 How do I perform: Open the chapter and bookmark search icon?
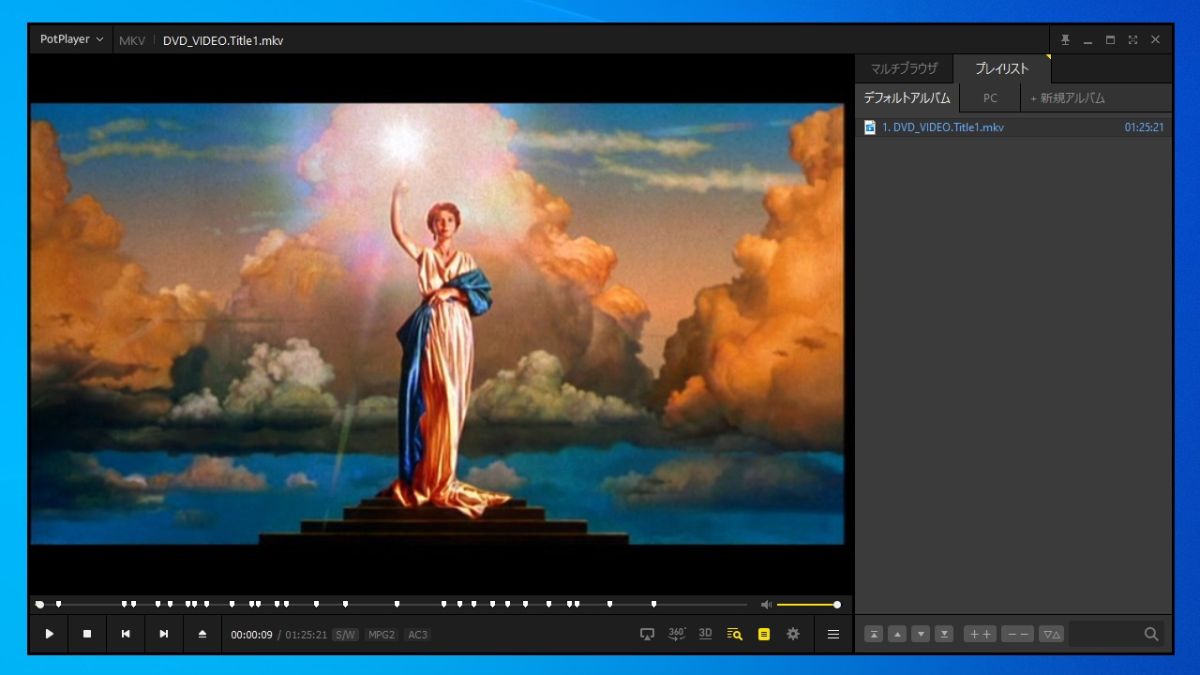[735, 634]
